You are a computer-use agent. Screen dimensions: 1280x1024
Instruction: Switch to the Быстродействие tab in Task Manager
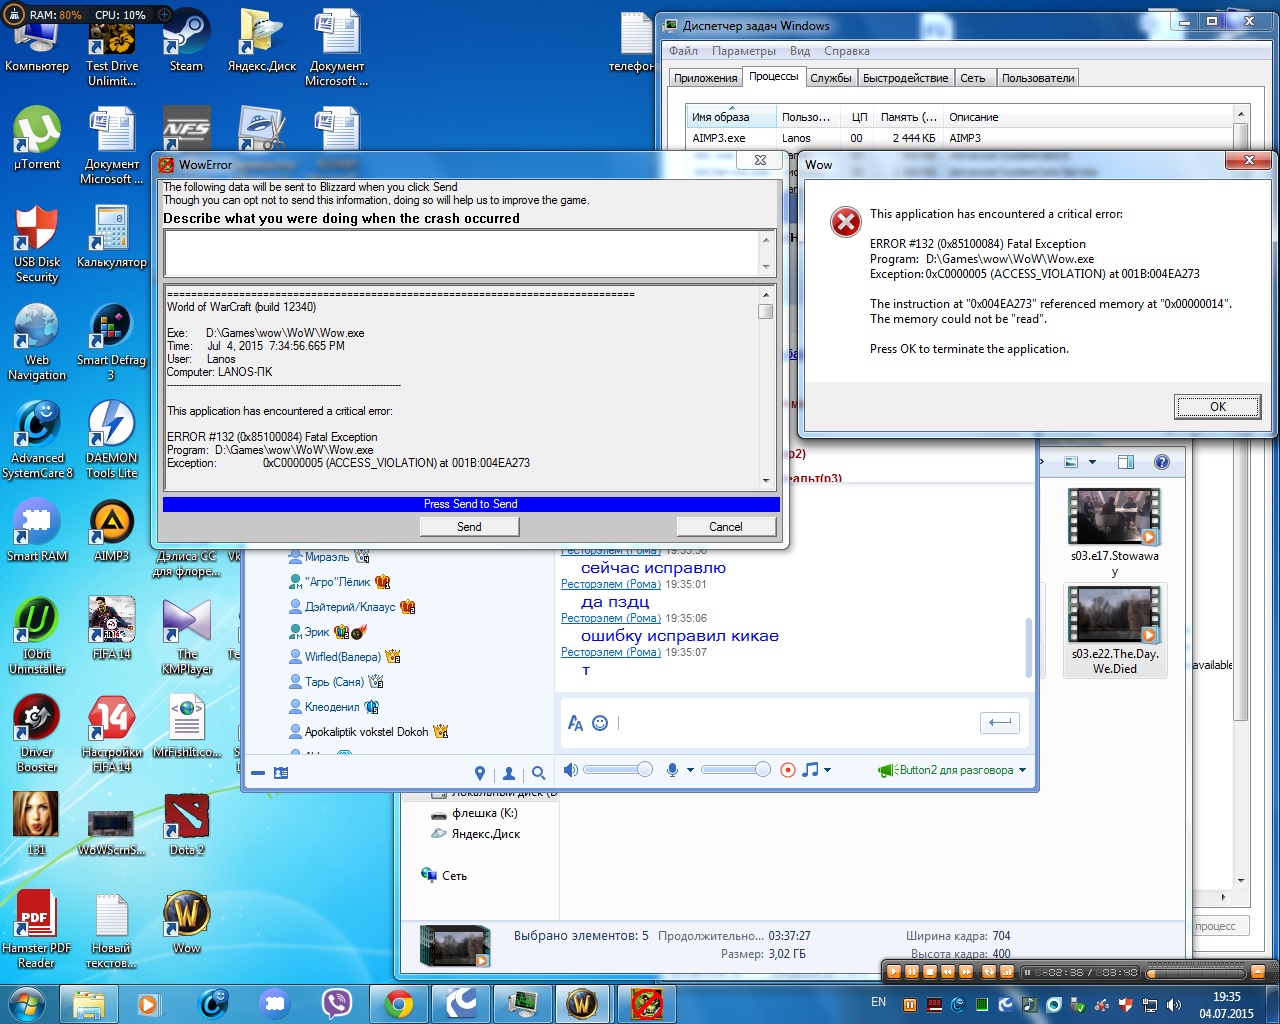(905, 78)
